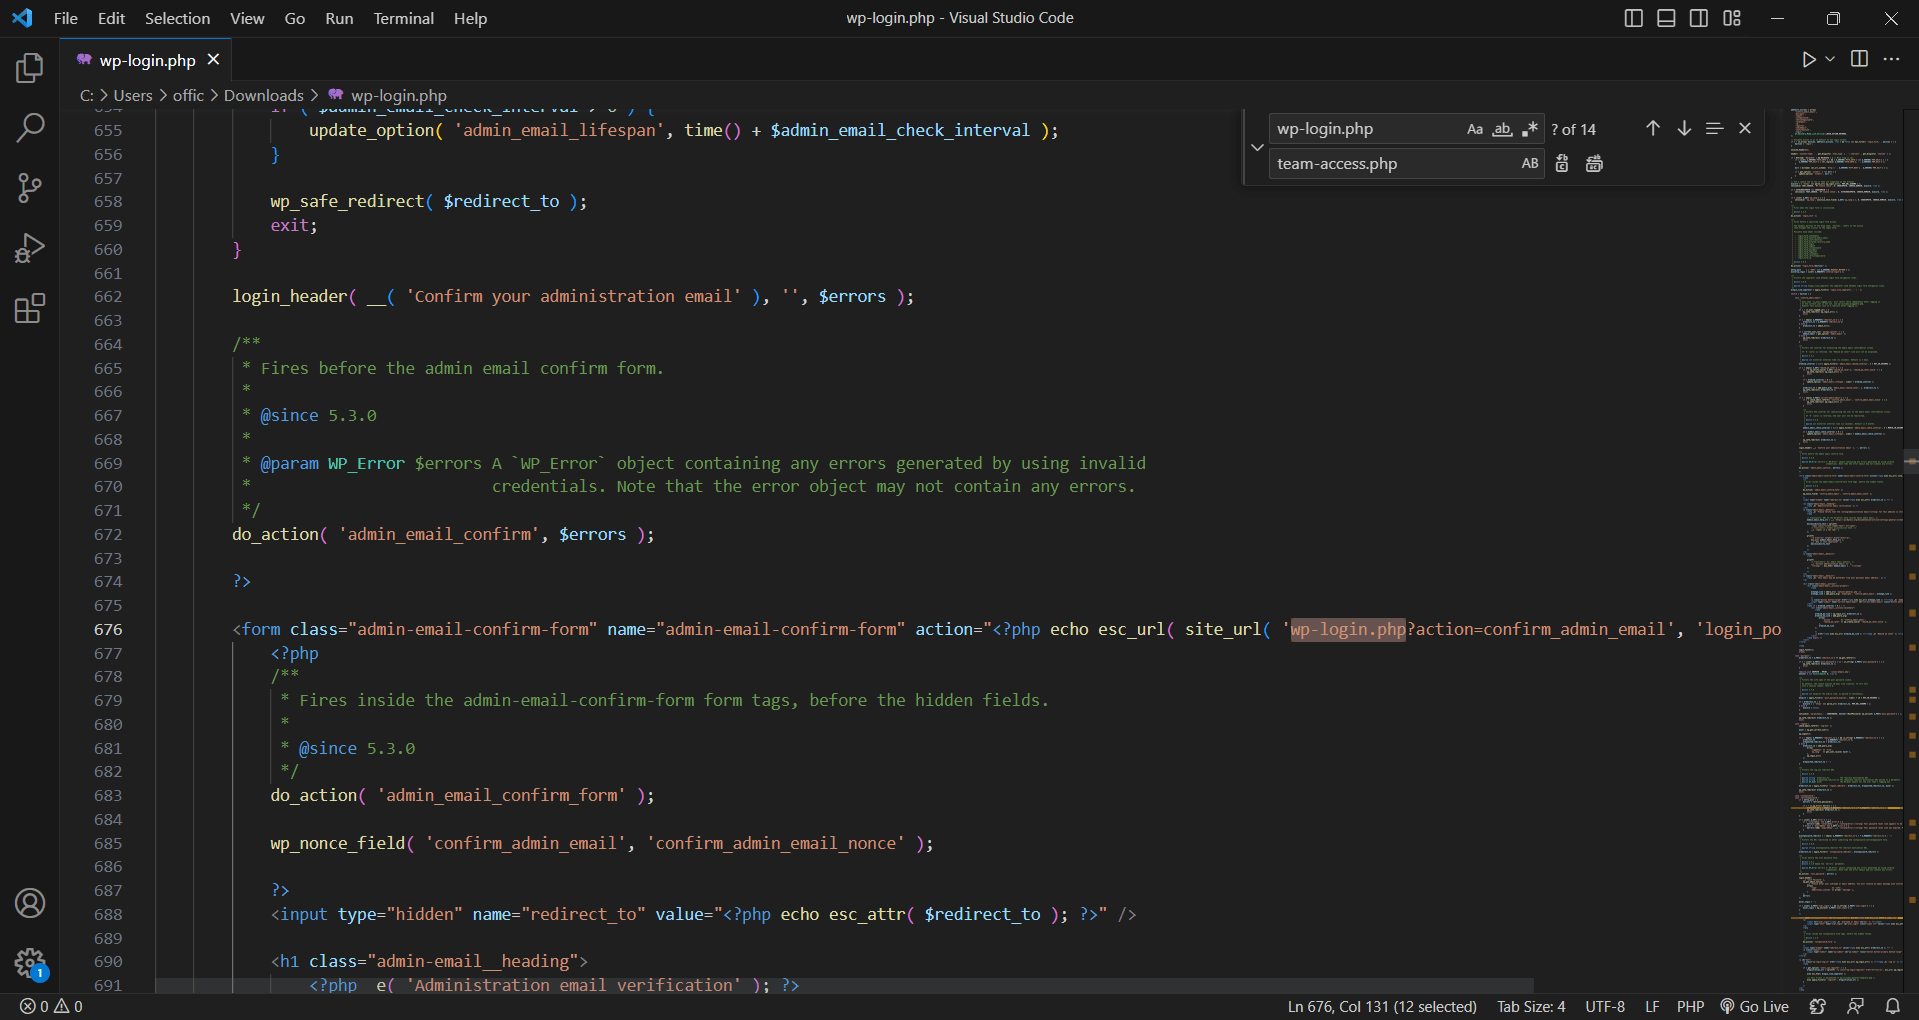Click the feedback icon in status bar

pyautogui.click(x=1856, y=1006)
